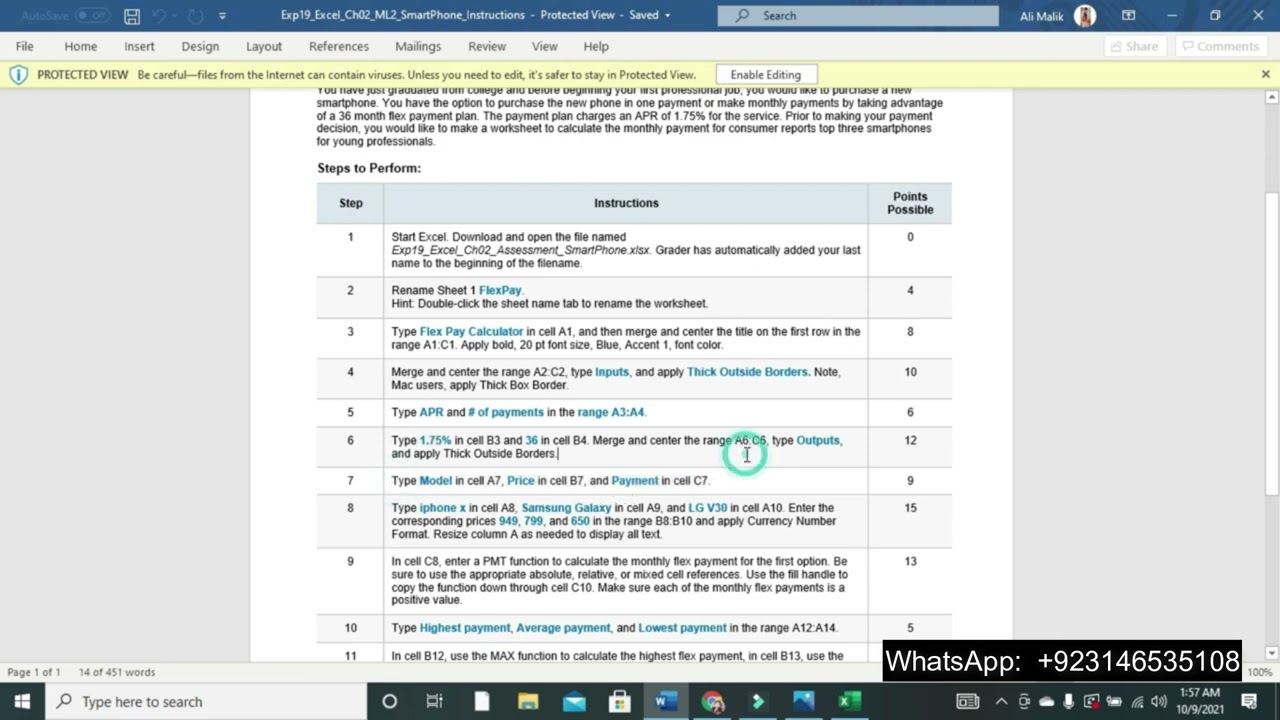Click the 'Page 1 of 1' status indicator
The image size is (1280, 720).
[34, 672]
